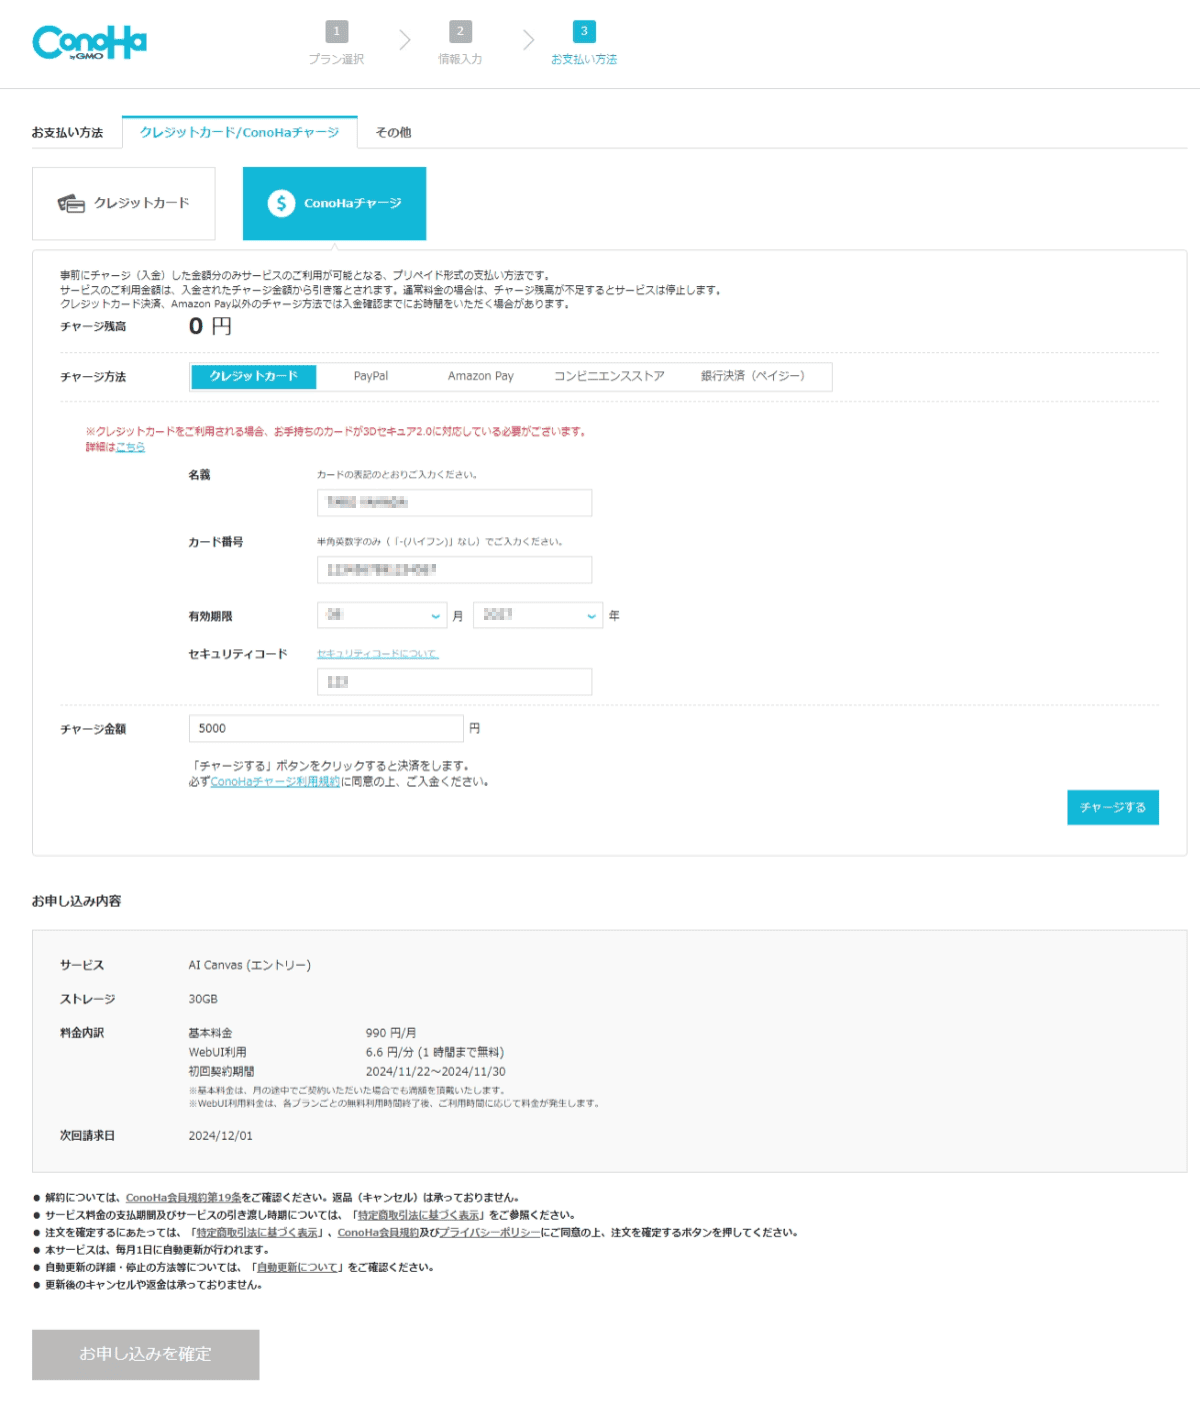Click the credit card icon on クレジットカード
Viewport: 1200px width, 1415px height.
pos(71,204)
